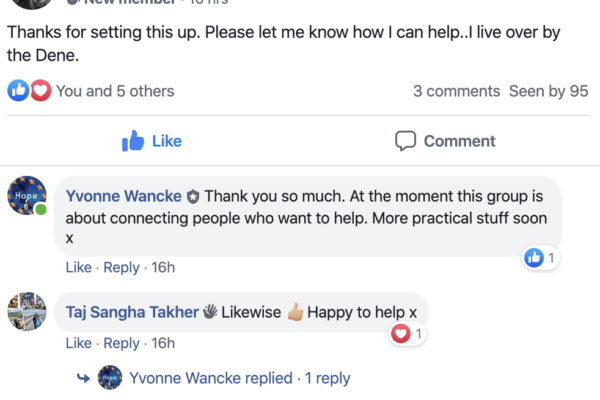Click the blue thumbs-up Like icon
Screen dimensions: 600x400
point(133,141)
